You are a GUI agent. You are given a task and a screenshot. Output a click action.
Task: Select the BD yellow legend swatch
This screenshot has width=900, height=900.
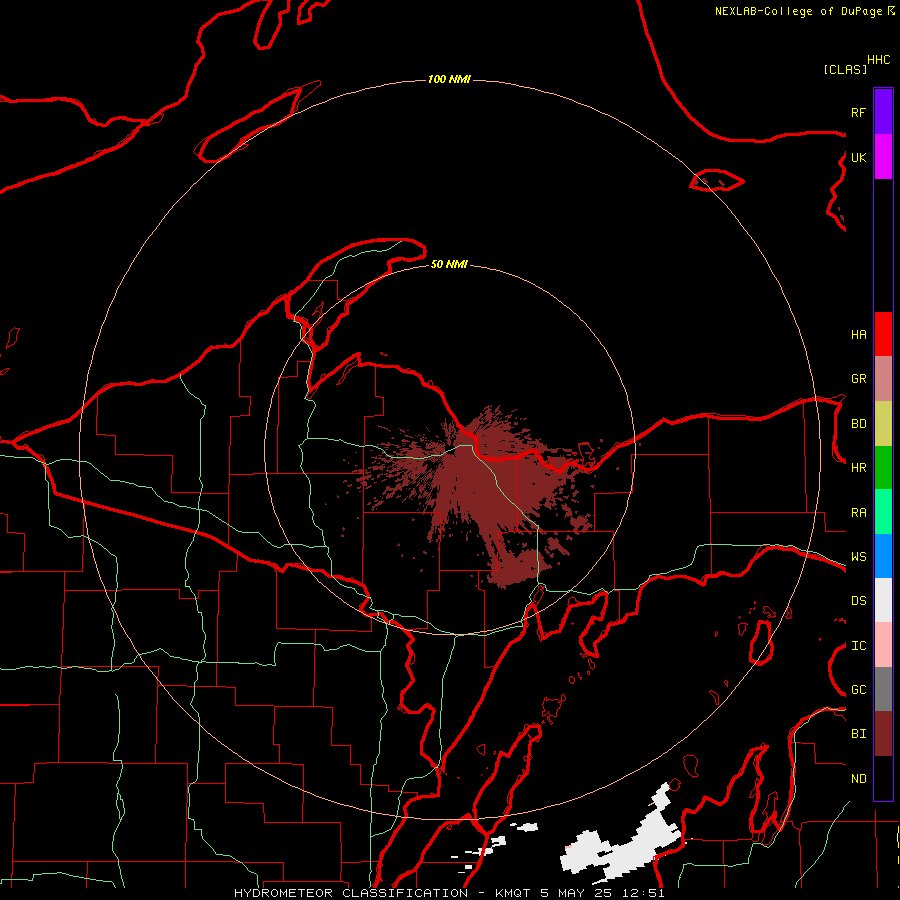883,424
